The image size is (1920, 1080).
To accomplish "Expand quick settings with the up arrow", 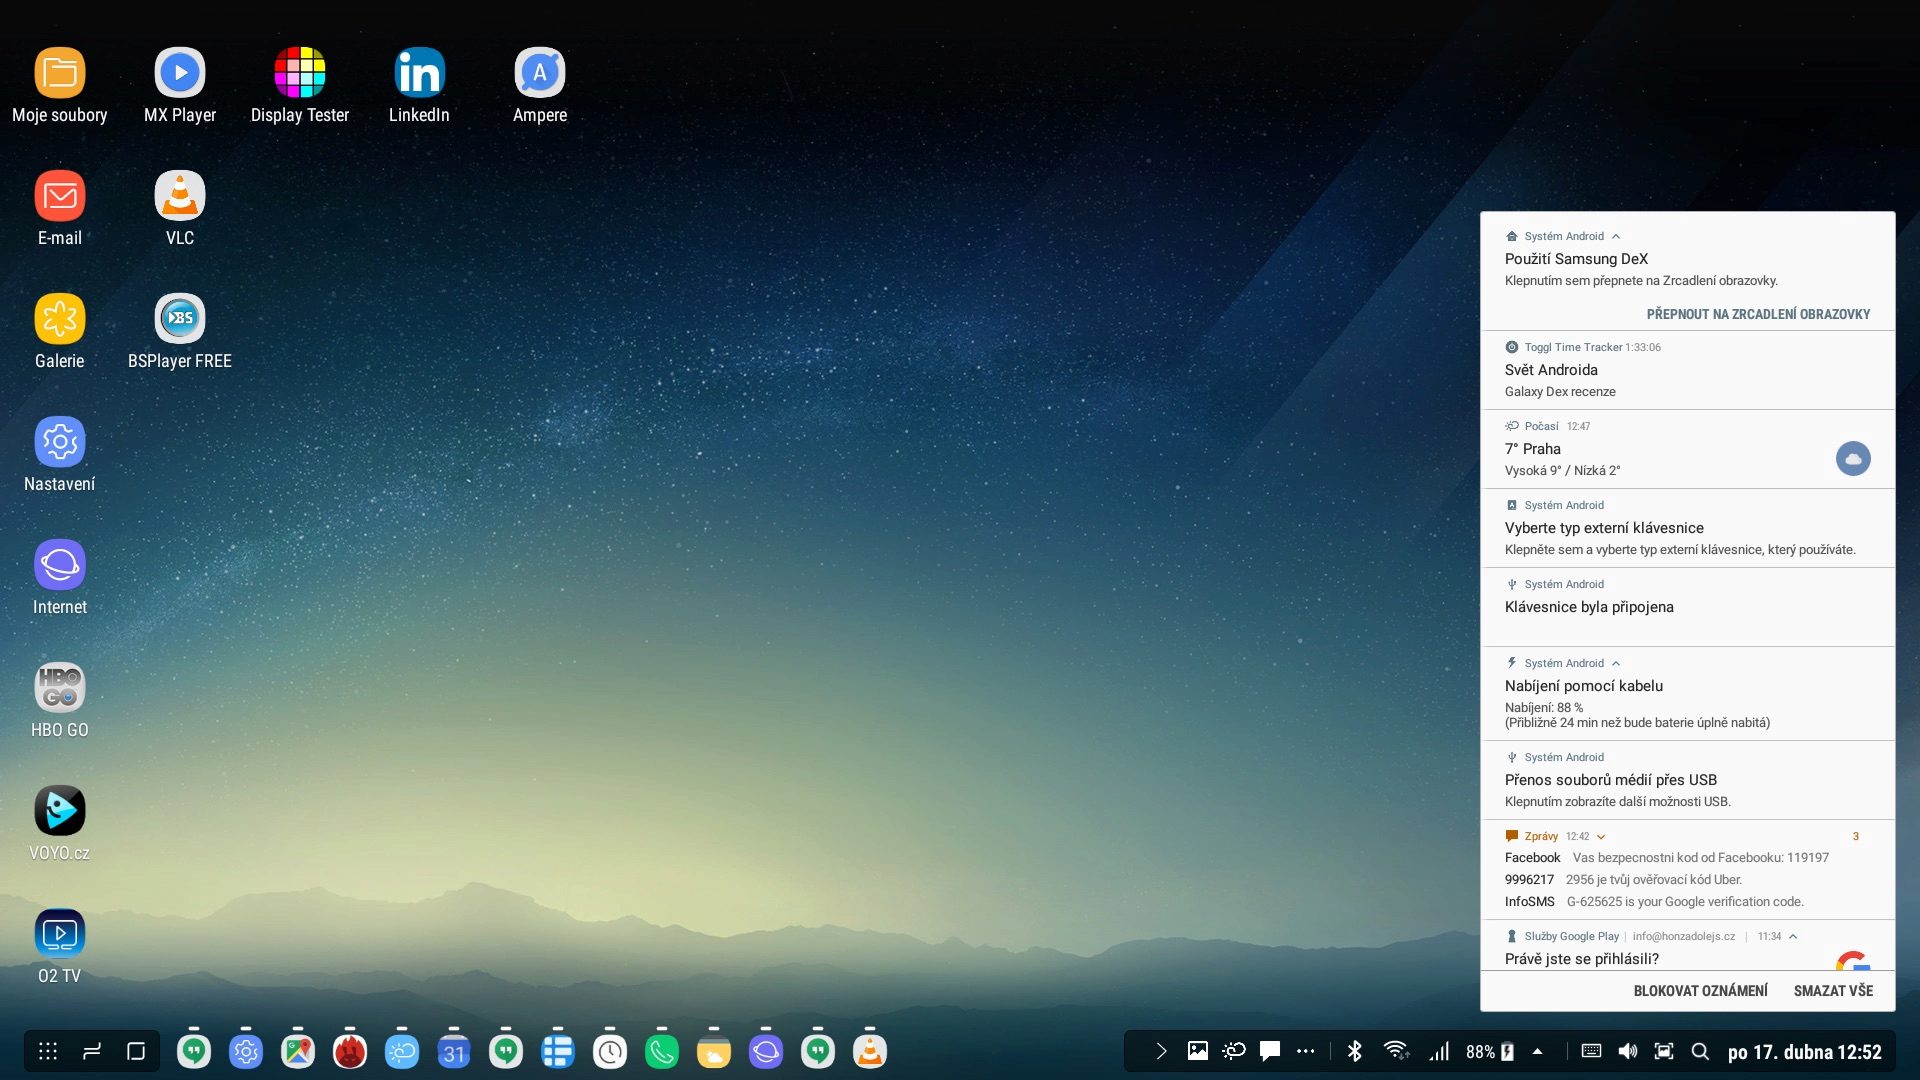I will click(1538, 1051).
